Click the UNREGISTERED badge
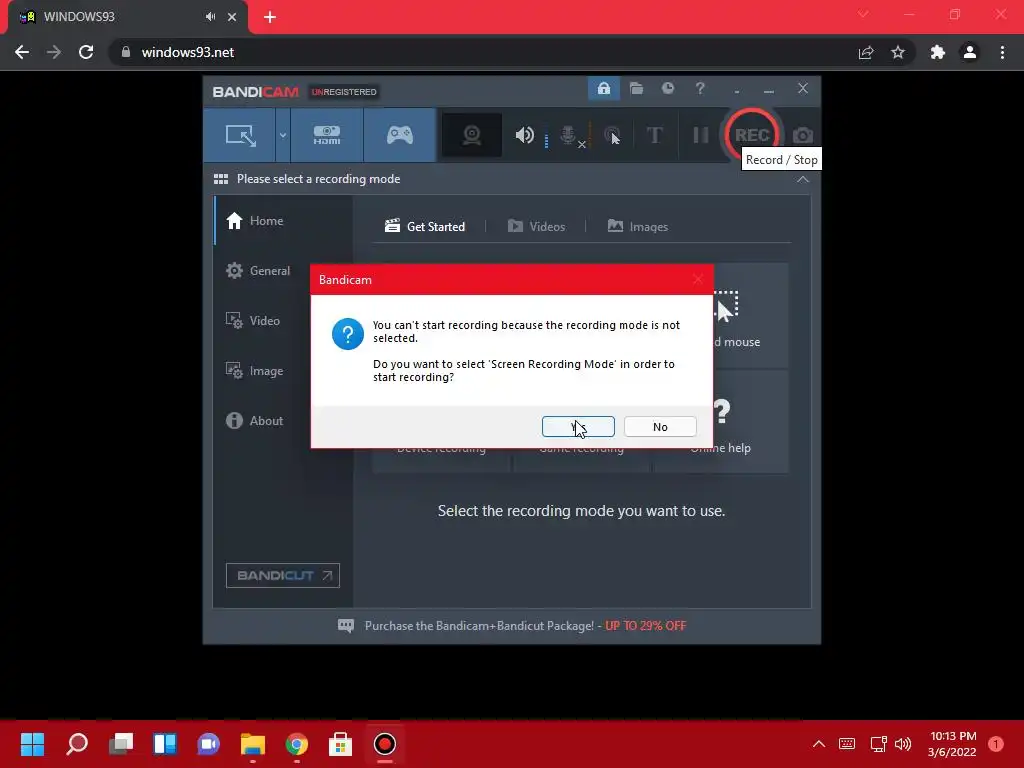Image resolution: width=1024 pixels, height=768 pixels. point(344,92)
